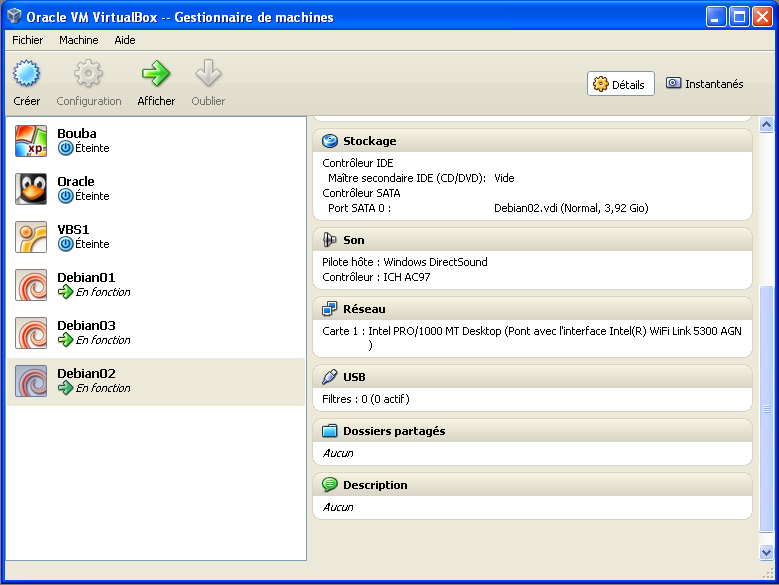The width and height of the screenshot is (779, 585).
Task: Click the Contrôleur SATA label
Action: point(361,193)
